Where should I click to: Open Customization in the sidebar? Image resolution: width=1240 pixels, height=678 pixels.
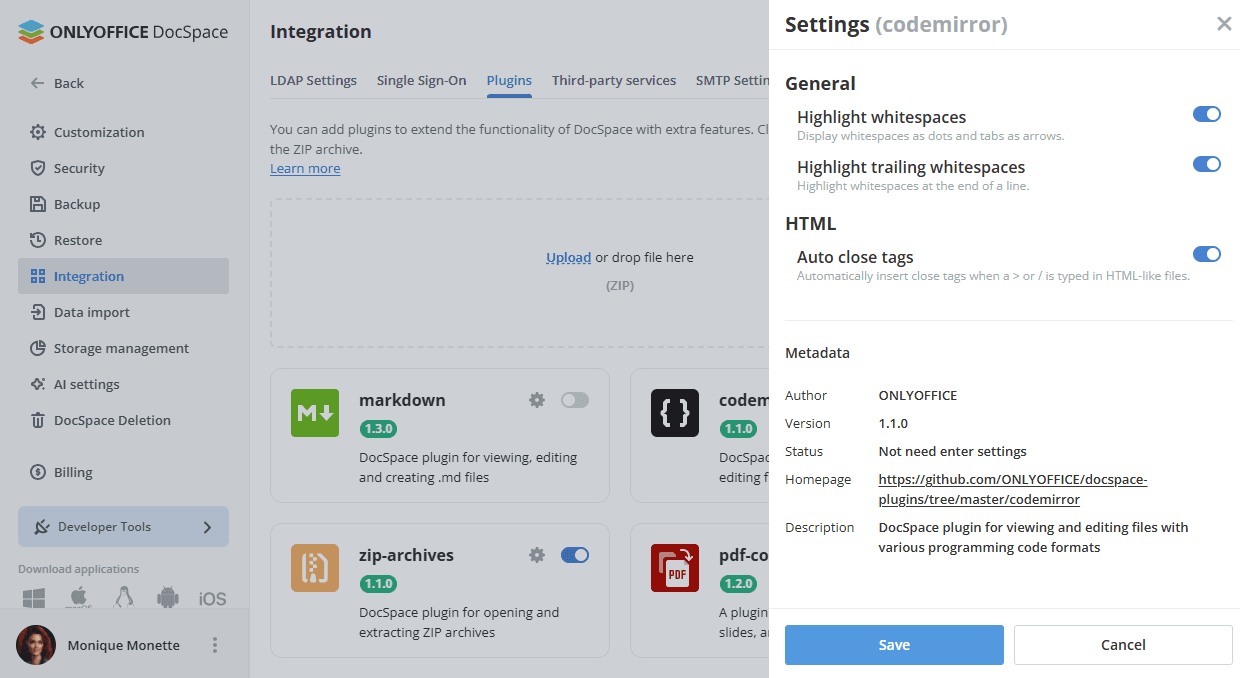pyautogui.click(x=123, y=132)
